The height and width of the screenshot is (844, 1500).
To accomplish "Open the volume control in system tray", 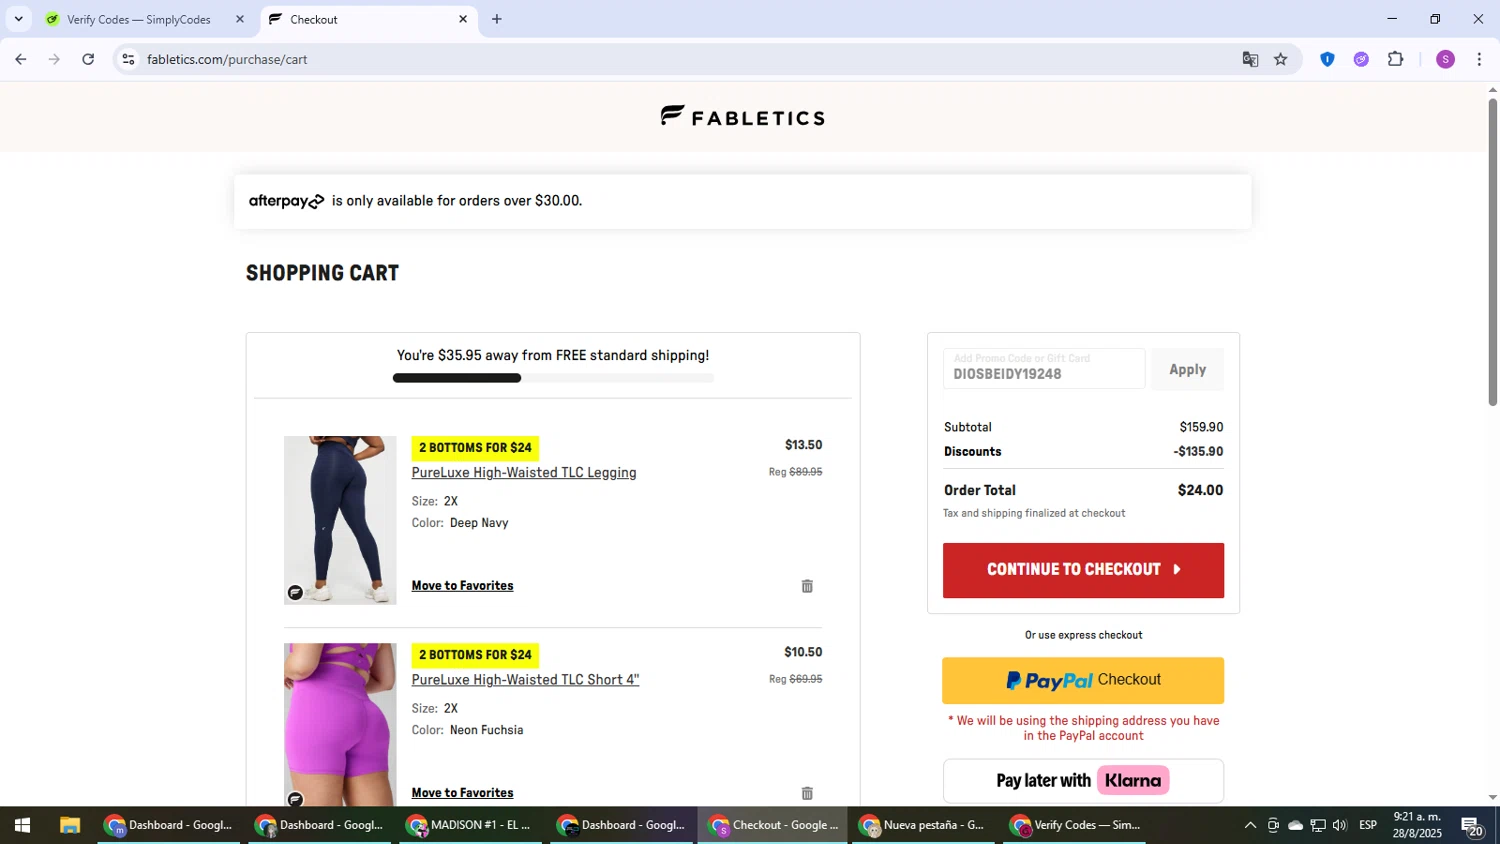I will tap(1340, 825).
